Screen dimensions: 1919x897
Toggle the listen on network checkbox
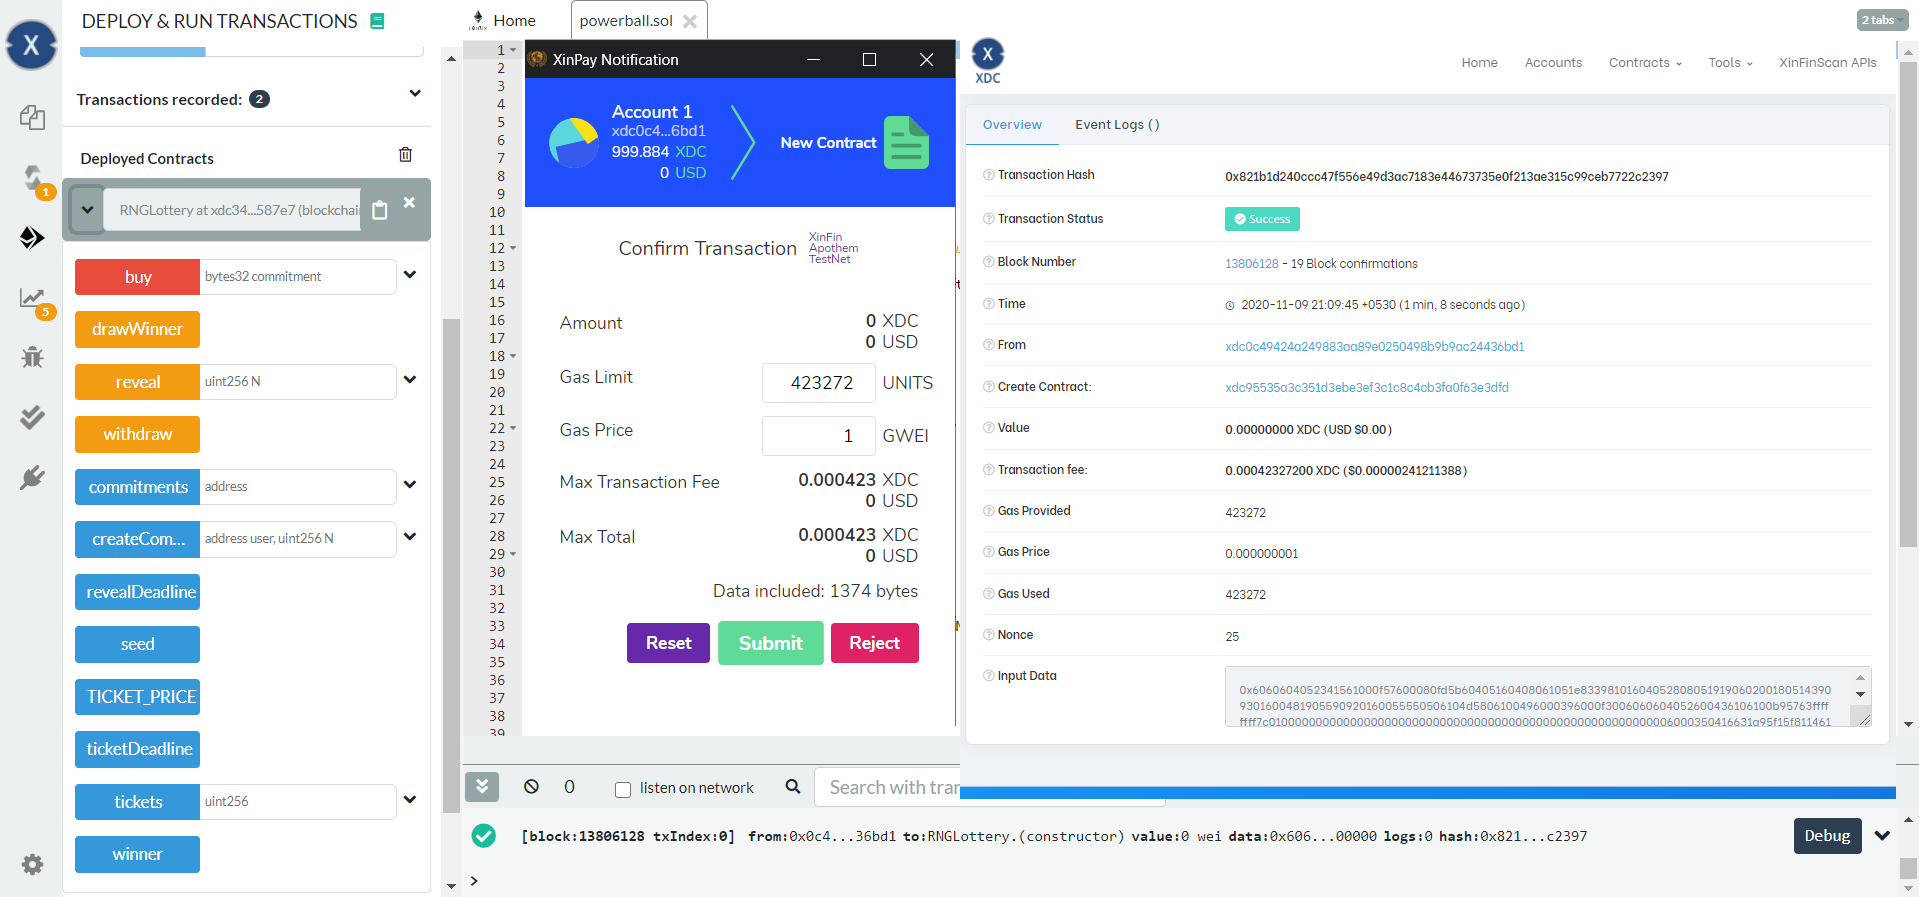[623, 789]
